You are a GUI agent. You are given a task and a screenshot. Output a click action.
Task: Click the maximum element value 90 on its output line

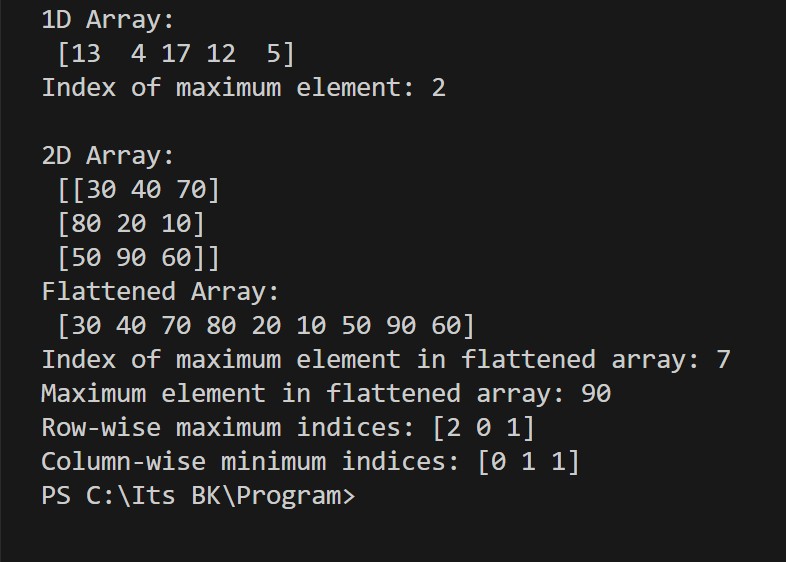click(596, 393)
